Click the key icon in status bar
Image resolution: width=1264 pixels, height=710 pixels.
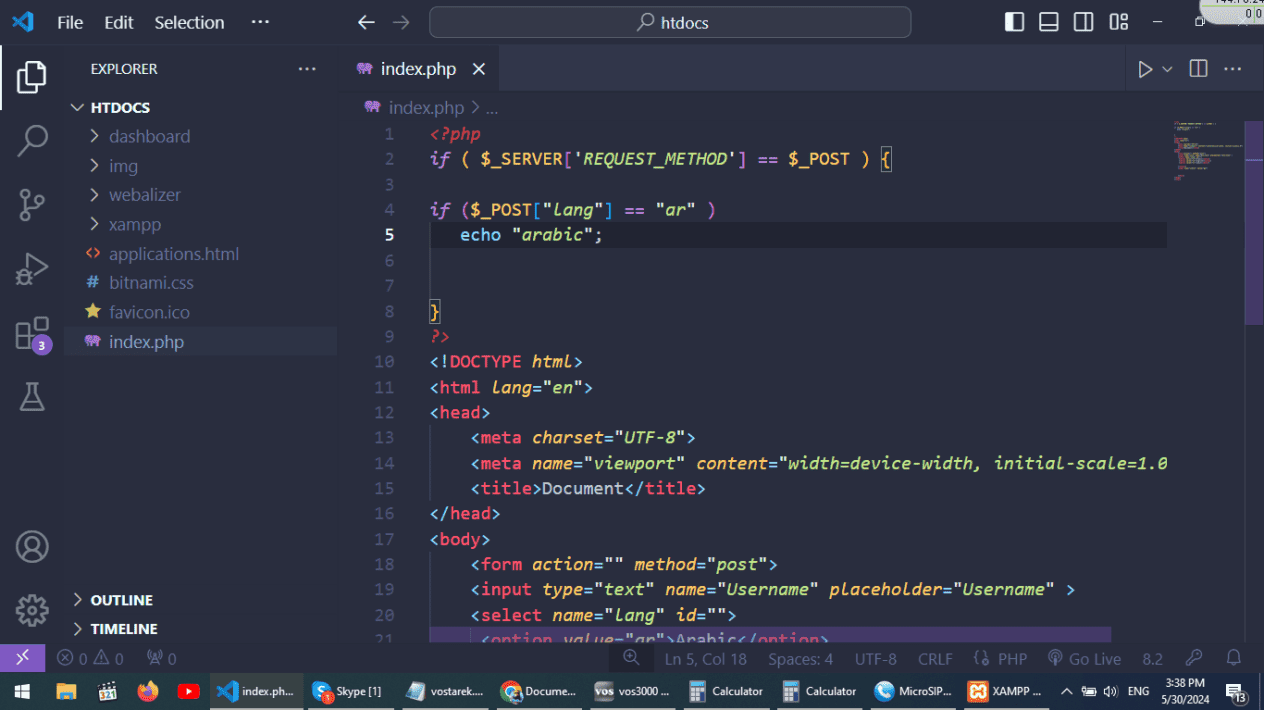point(1193,658)
